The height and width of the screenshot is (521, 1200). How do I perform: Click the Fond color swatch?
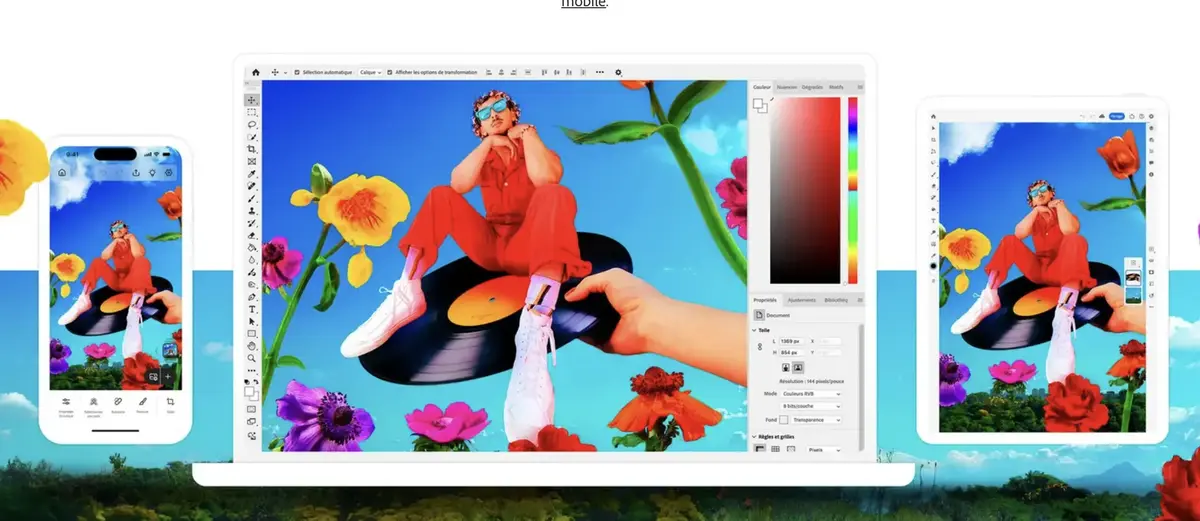[783, 419]
